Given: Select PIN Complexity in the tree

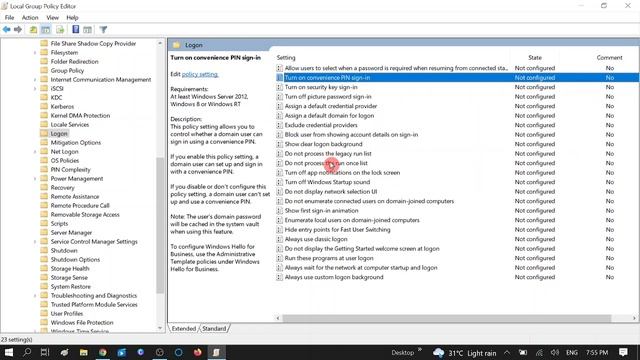Looking at the screenshot, I should (x=70, y=169).
